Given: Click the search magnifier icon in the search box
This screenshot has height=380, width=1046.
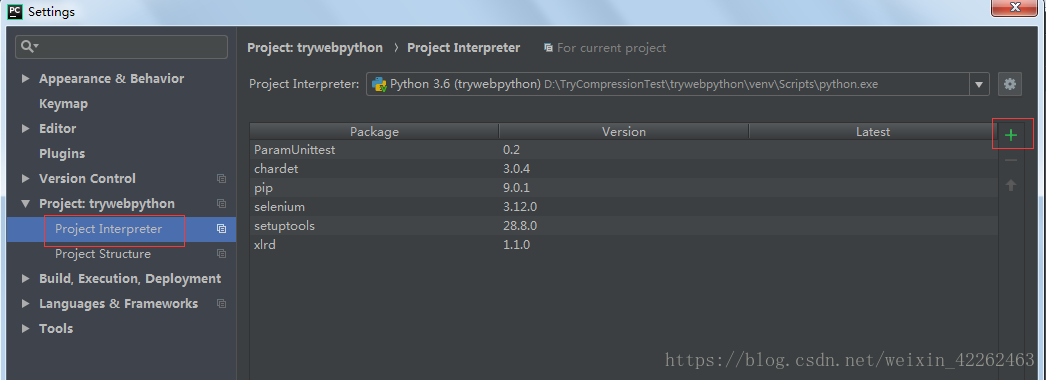Looking at the screenshot, I should coord(29,47).
